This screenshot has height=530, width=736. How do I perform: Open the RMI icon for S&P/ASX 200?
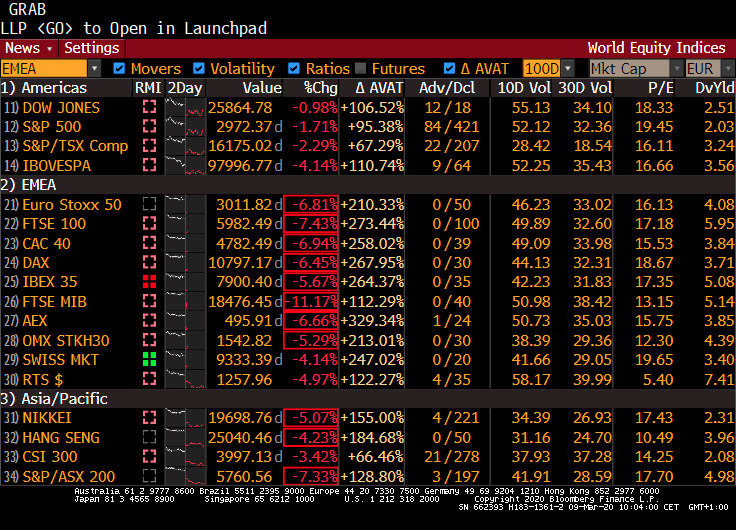click(x=149, y=476)
